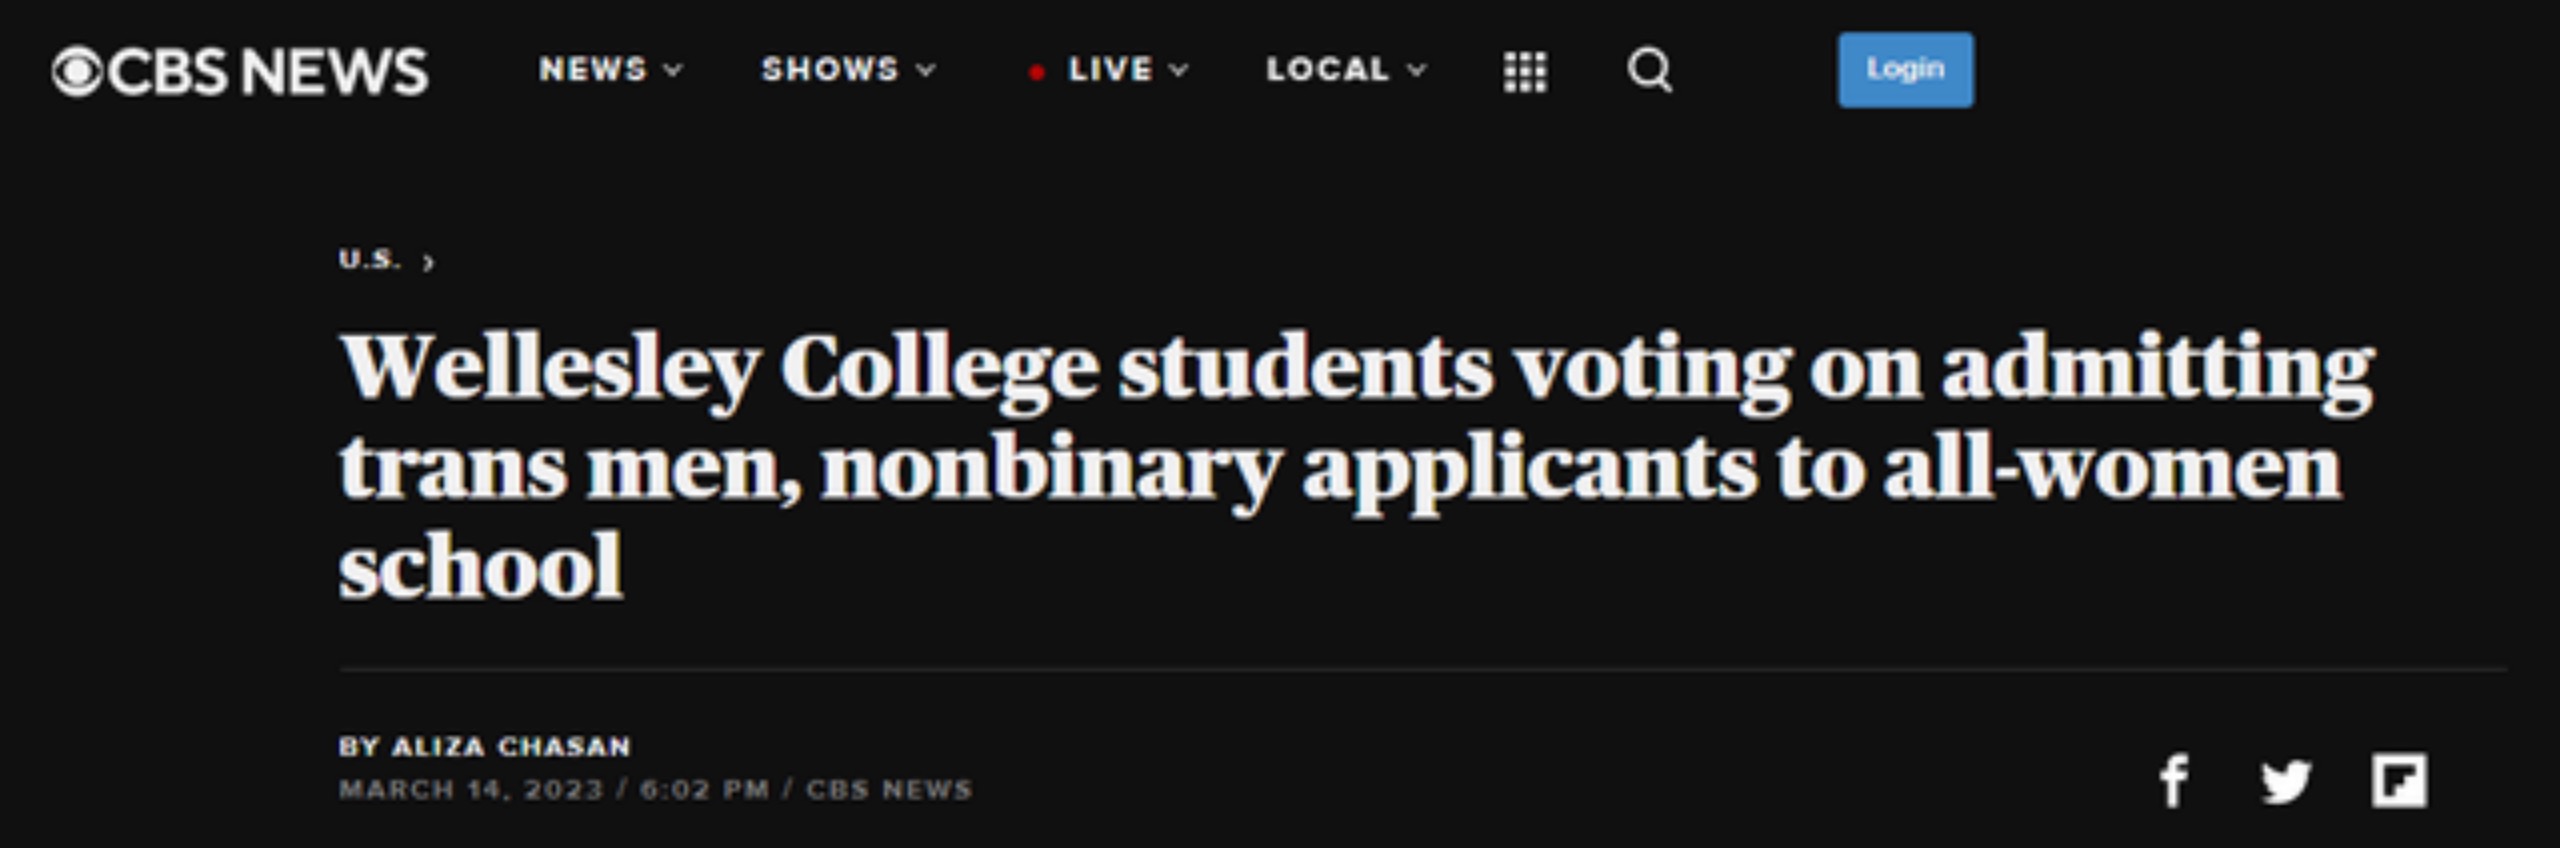This screenshot has height=848, width=2560.
Task: Click the blue Login button
Action: [1905, 70]
